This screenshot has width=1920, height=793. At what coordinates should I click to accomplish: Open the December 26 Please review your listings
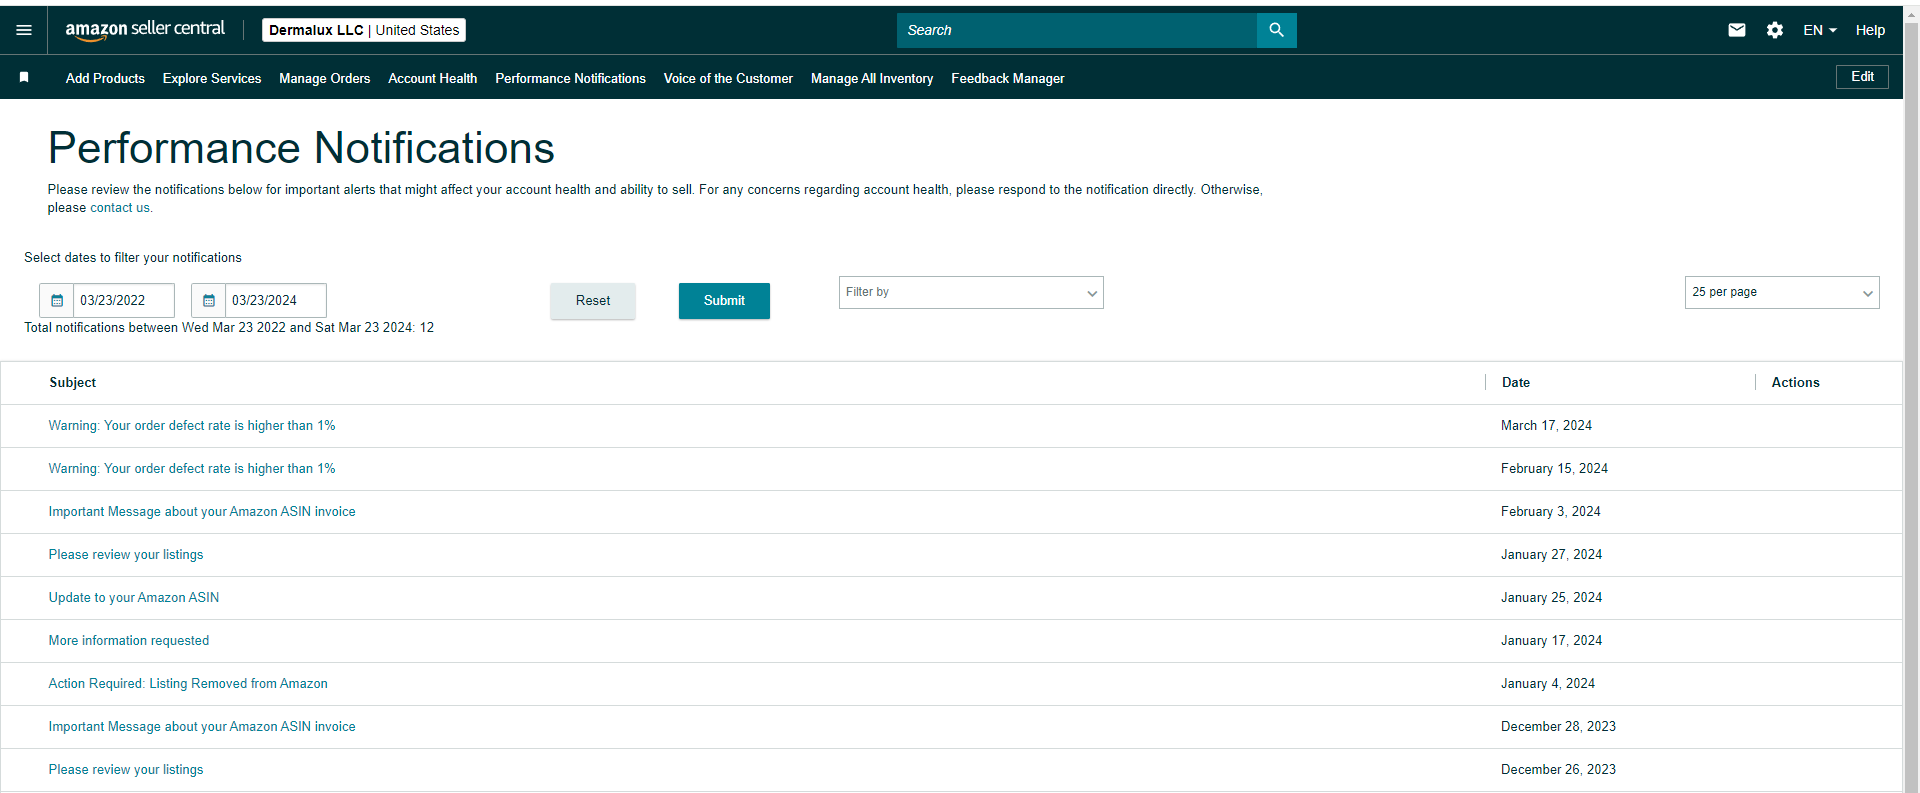[x=126, y=770]
